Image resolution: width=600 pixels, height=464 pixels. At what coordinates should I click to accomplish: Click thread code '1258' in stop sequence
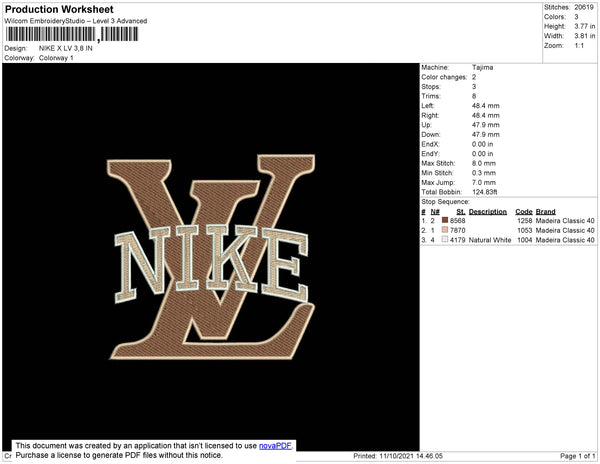tap(525, 221)
